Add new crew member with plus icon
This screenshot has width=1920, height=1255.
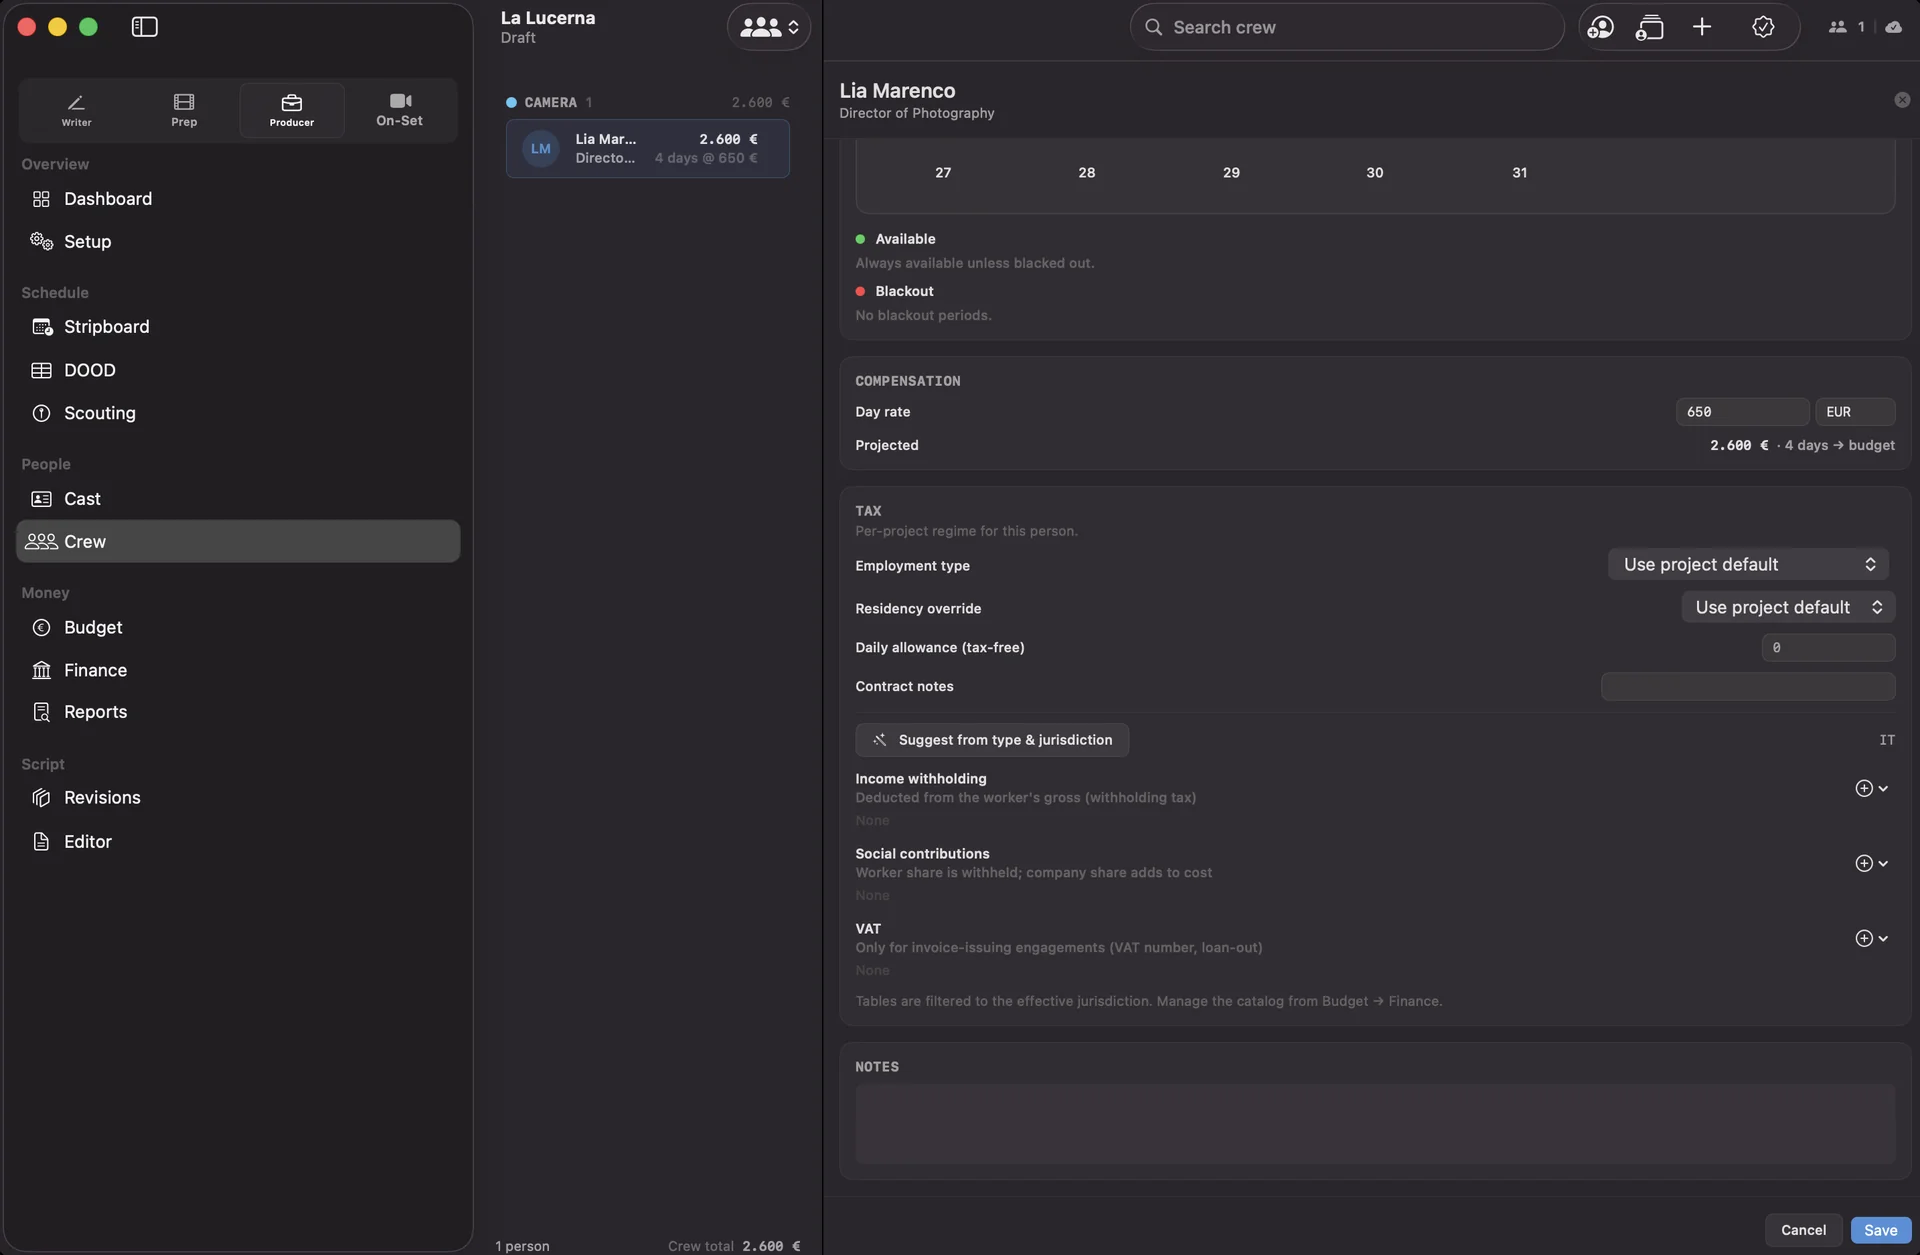(1702, 27)
